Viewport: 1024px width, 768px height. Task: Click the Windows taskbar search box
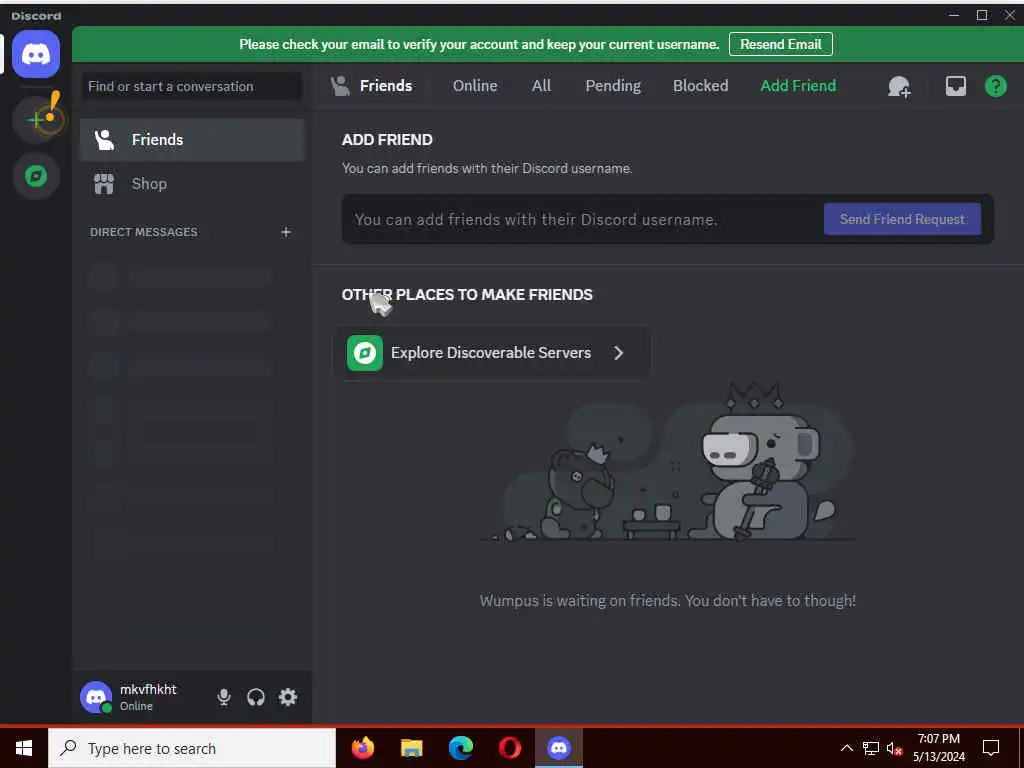(x=191, y=748)
